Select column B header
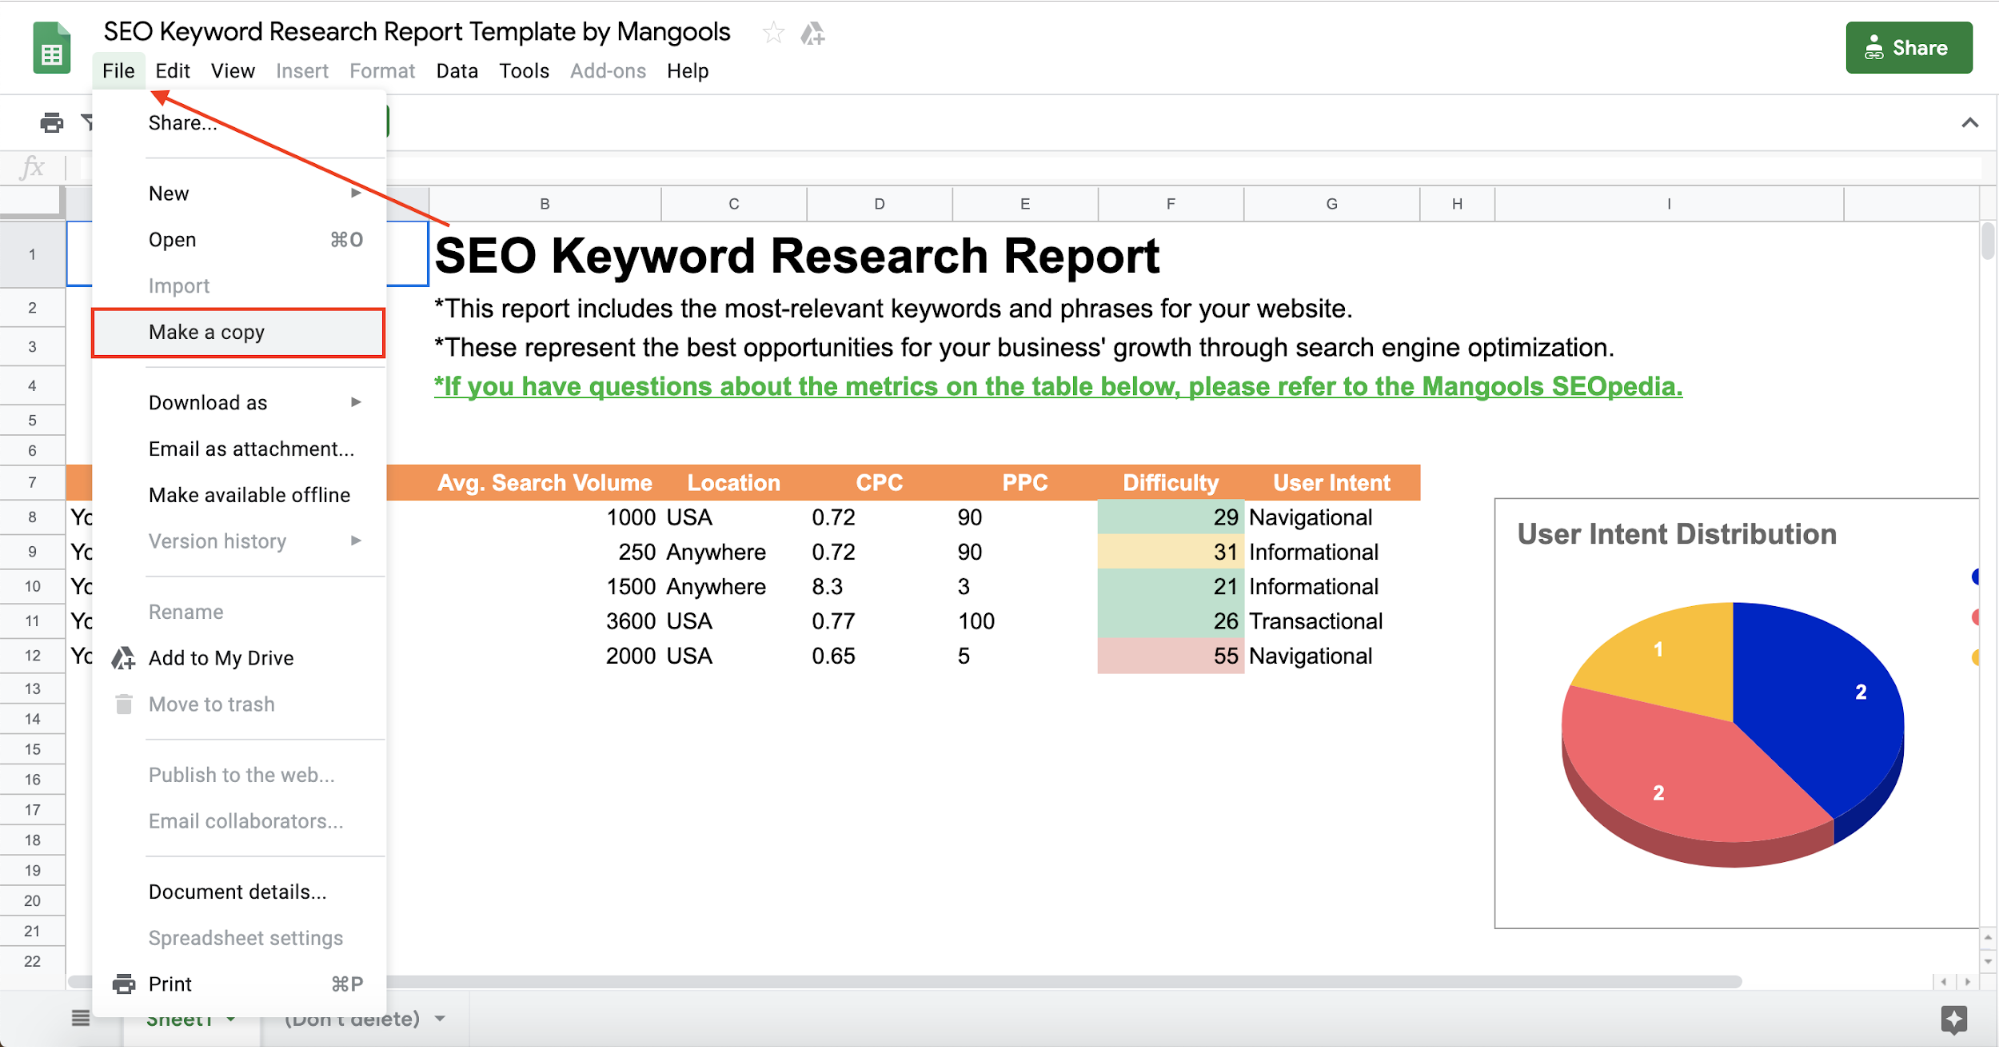 [x=545, y=204]
